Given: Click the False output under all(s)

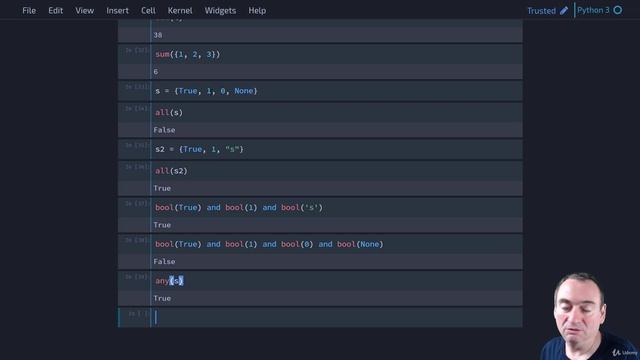Looking at the screenshot, I should tap(164, 130).
